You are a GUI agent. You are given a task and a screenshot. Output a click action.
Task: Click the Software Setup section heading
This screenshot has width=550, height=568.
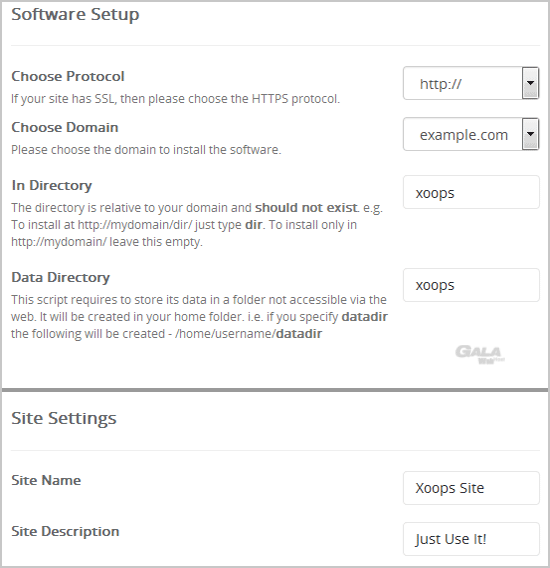pos(75,15)
